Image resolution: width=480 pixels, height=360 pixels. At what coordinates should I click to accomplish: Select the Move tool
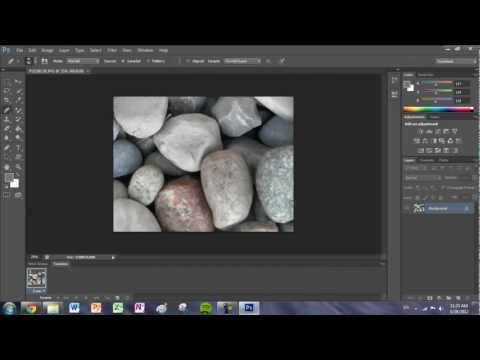18,82
